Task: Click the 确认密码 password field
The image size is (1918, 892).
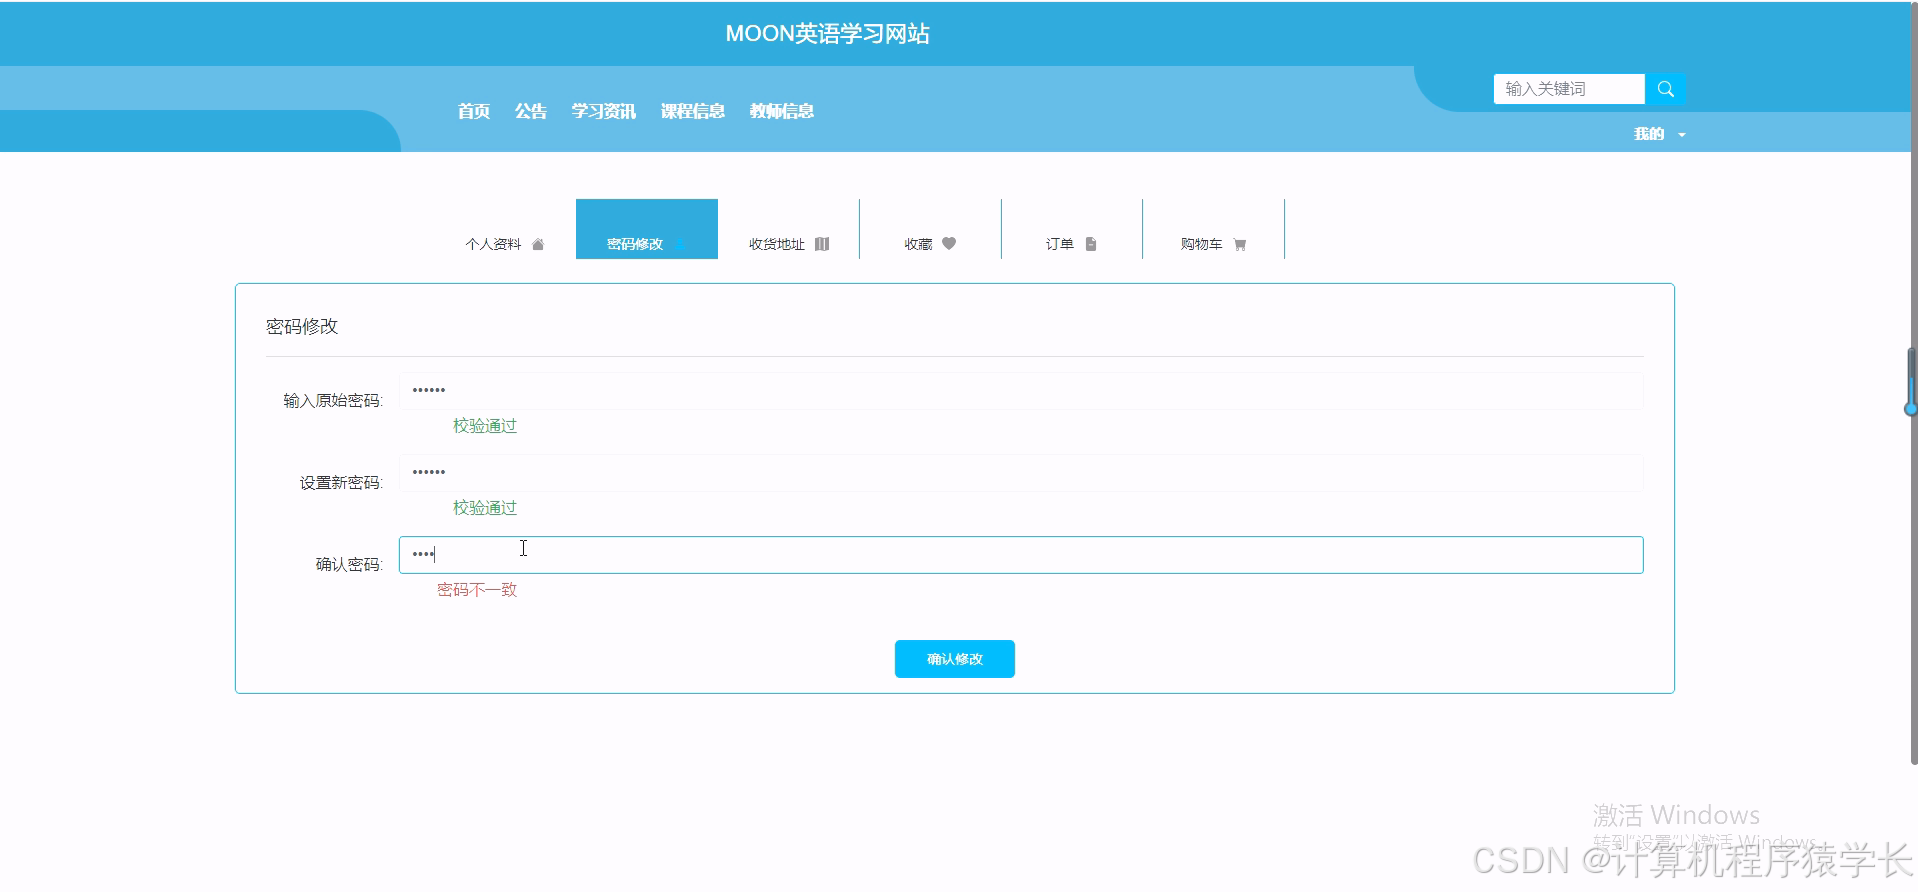Action: point(1021,555)
